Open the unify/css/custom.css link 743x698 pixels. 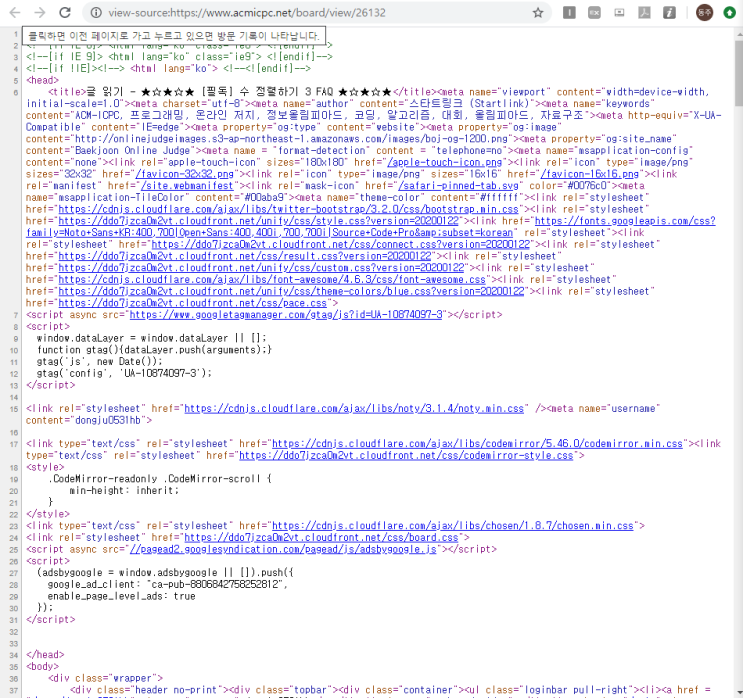coord(261,268)
